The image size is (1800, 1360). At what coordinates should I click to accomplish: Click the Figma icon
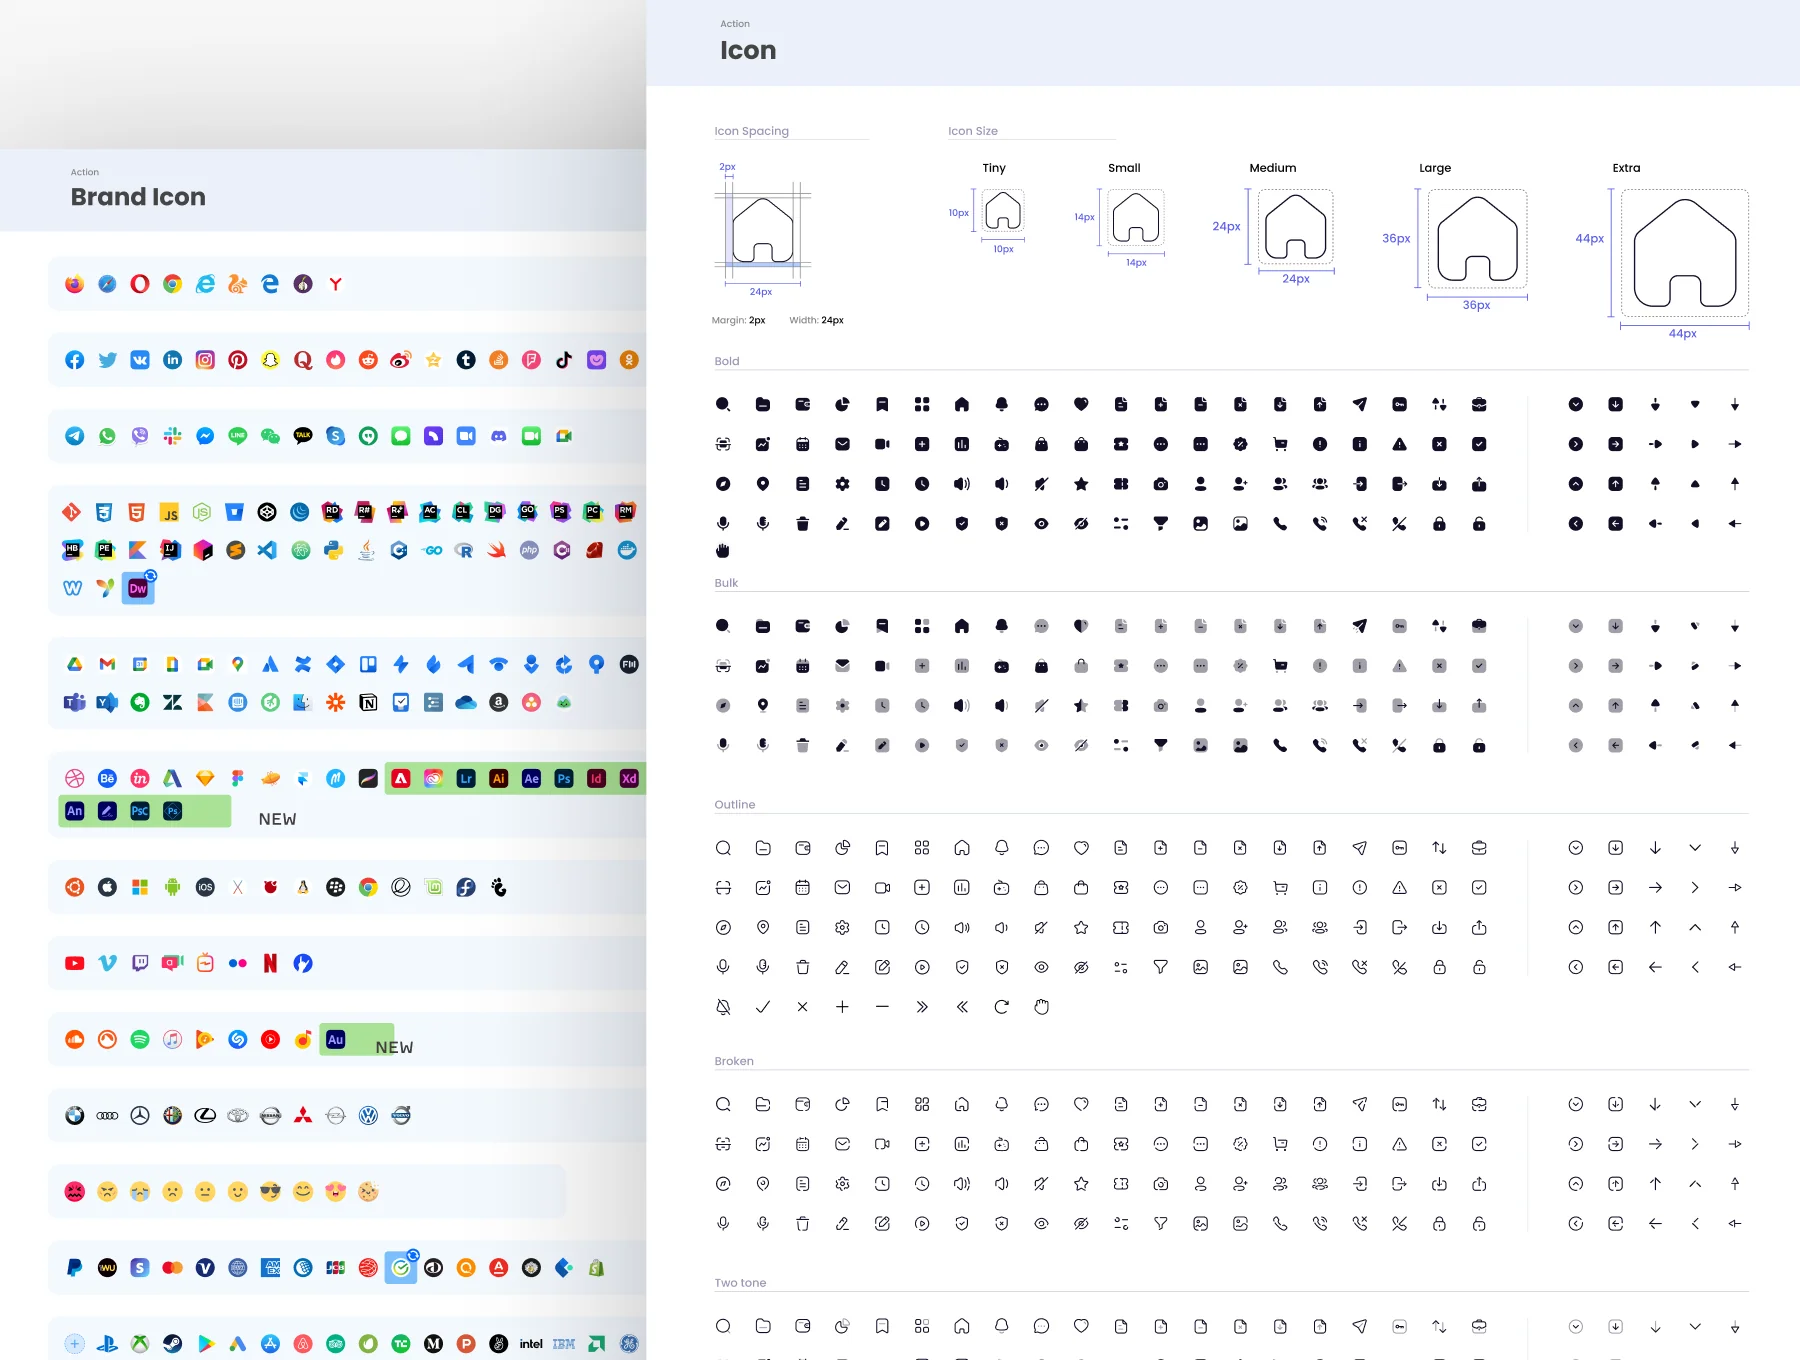coord(238,778)
